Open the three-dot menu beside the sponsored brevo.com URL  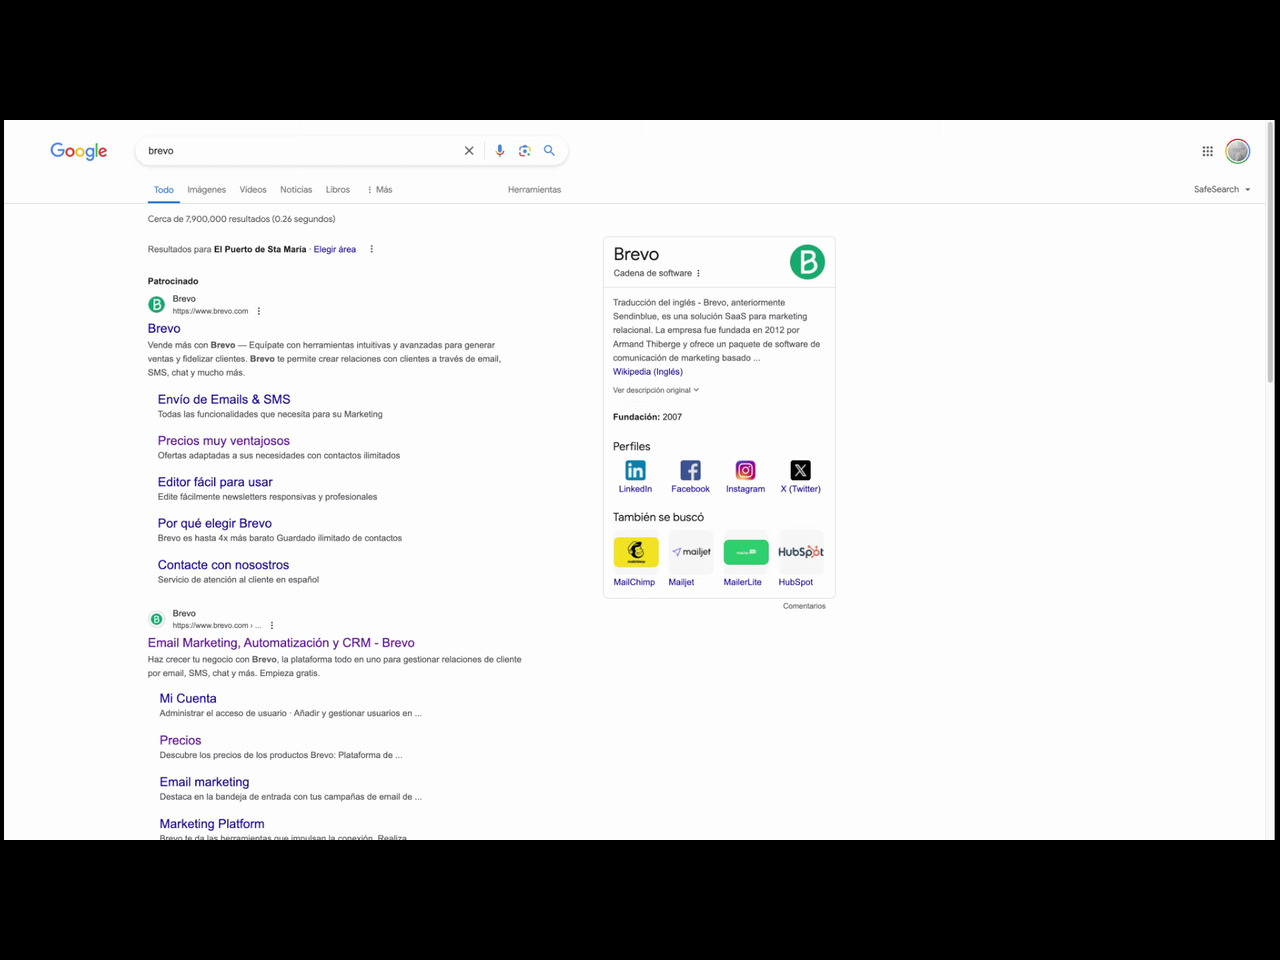point(259,311)
